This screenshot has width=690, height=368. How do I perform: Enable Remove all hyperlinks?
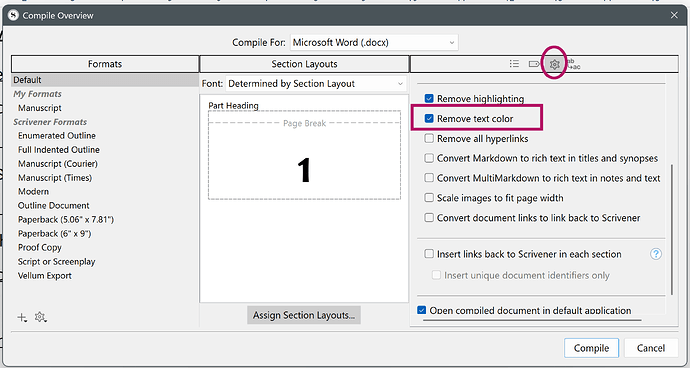click(x=429, y=139)
